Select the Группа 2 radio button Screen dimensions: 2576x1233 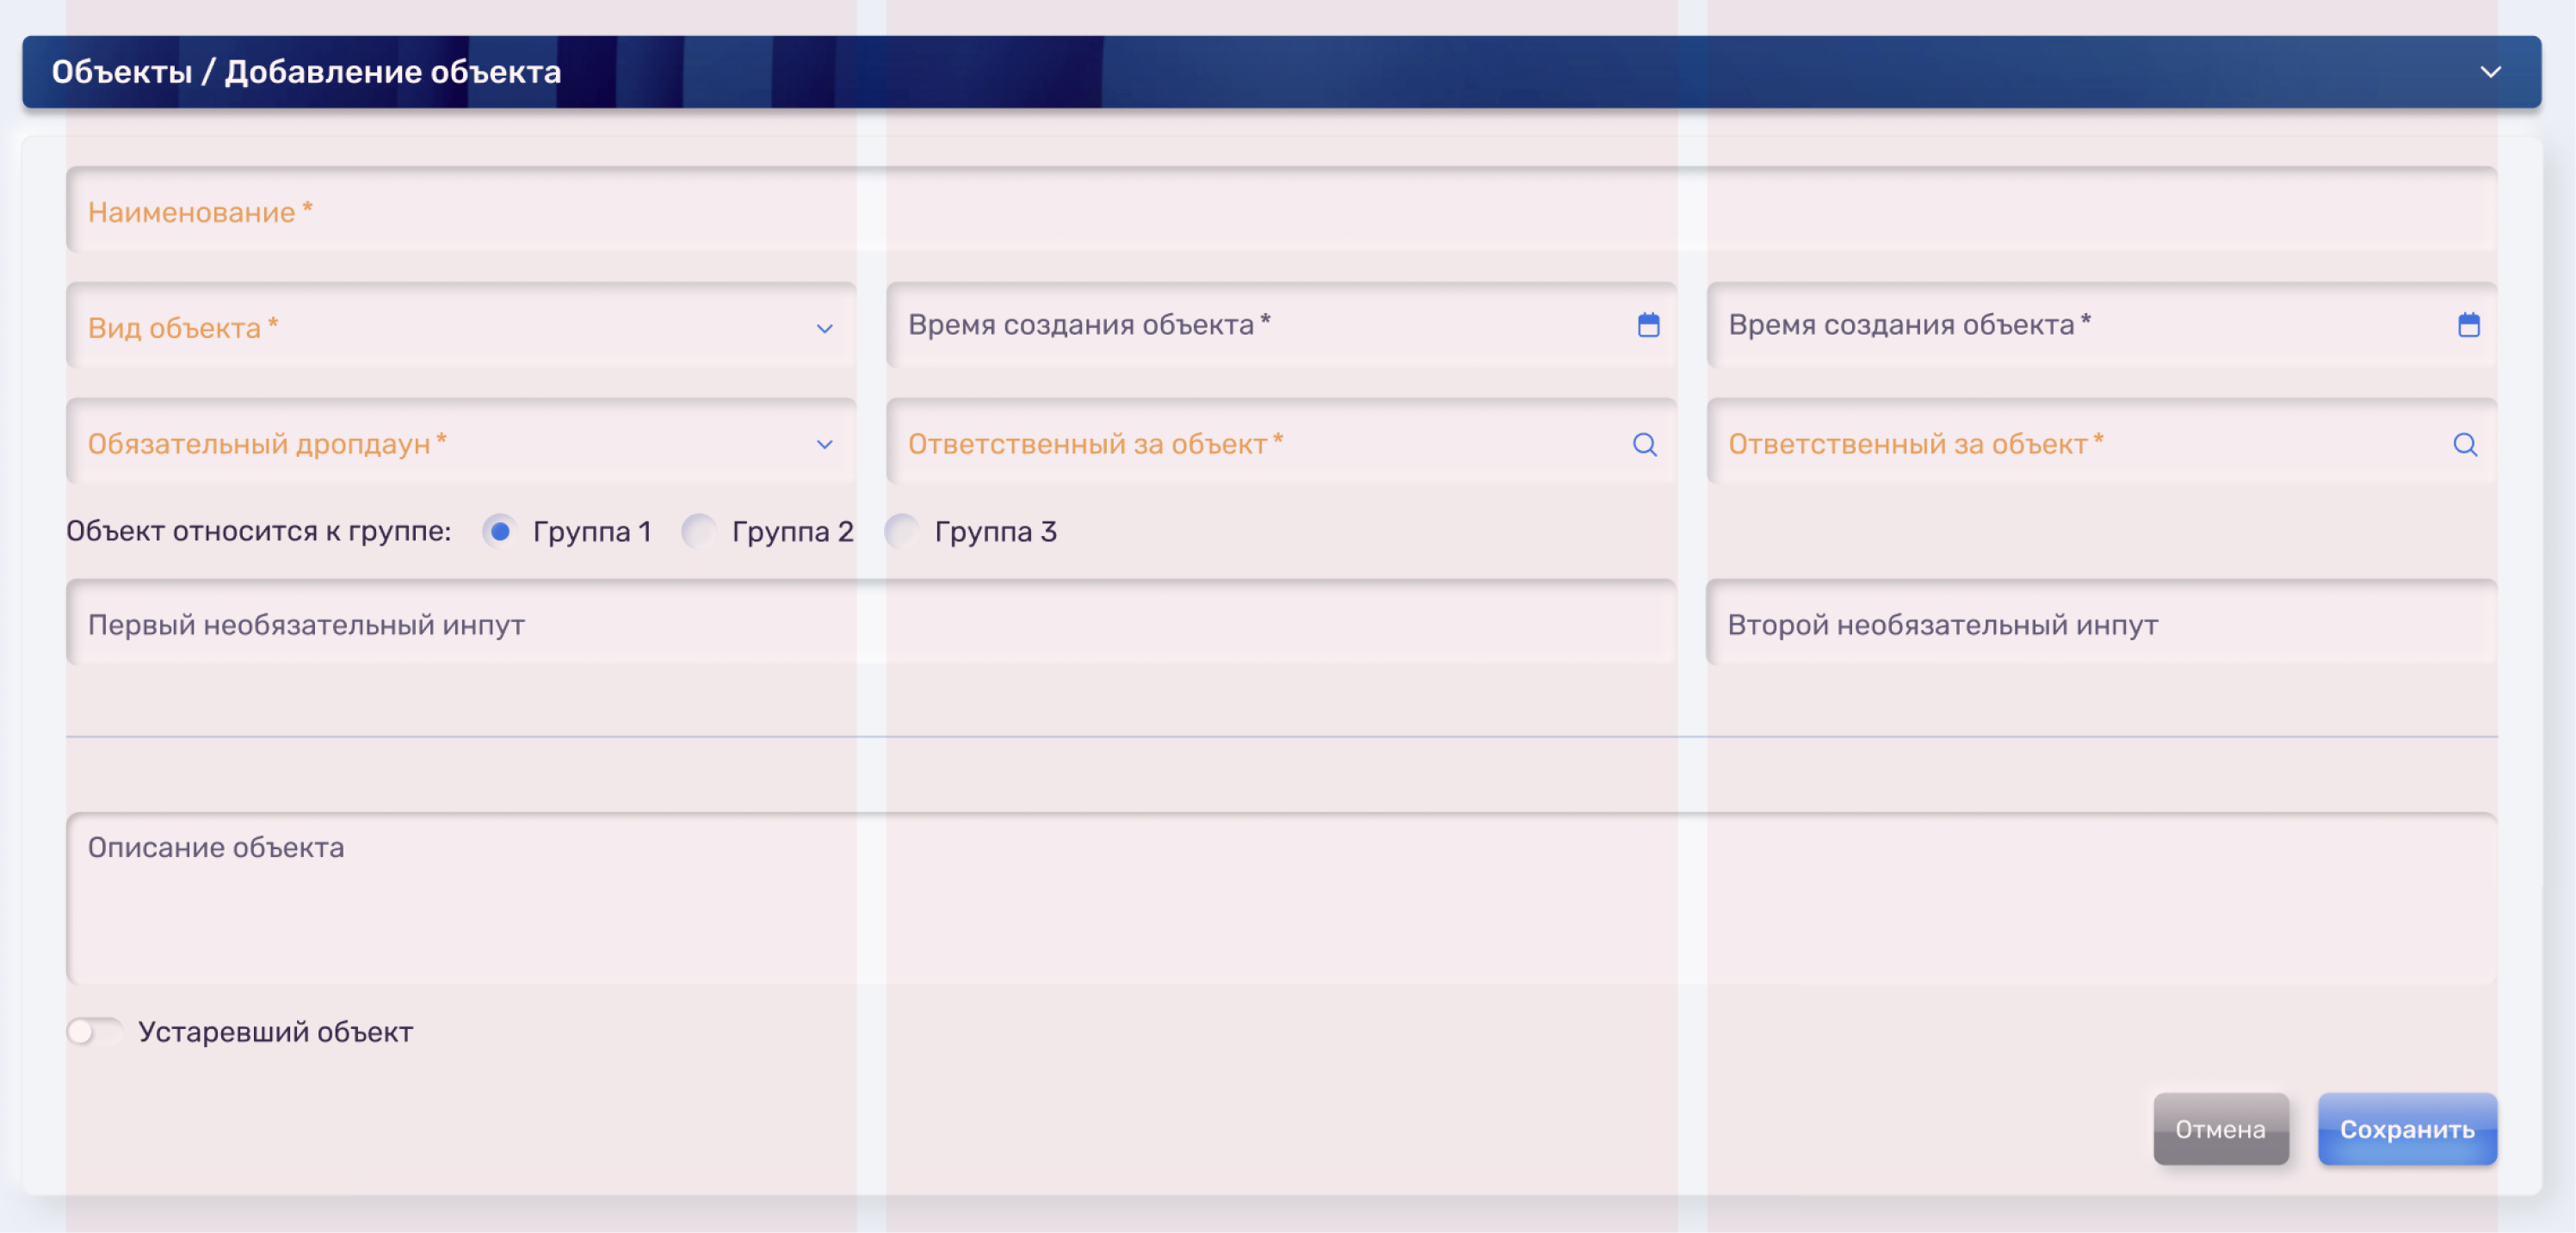click(x=698, y=531)
